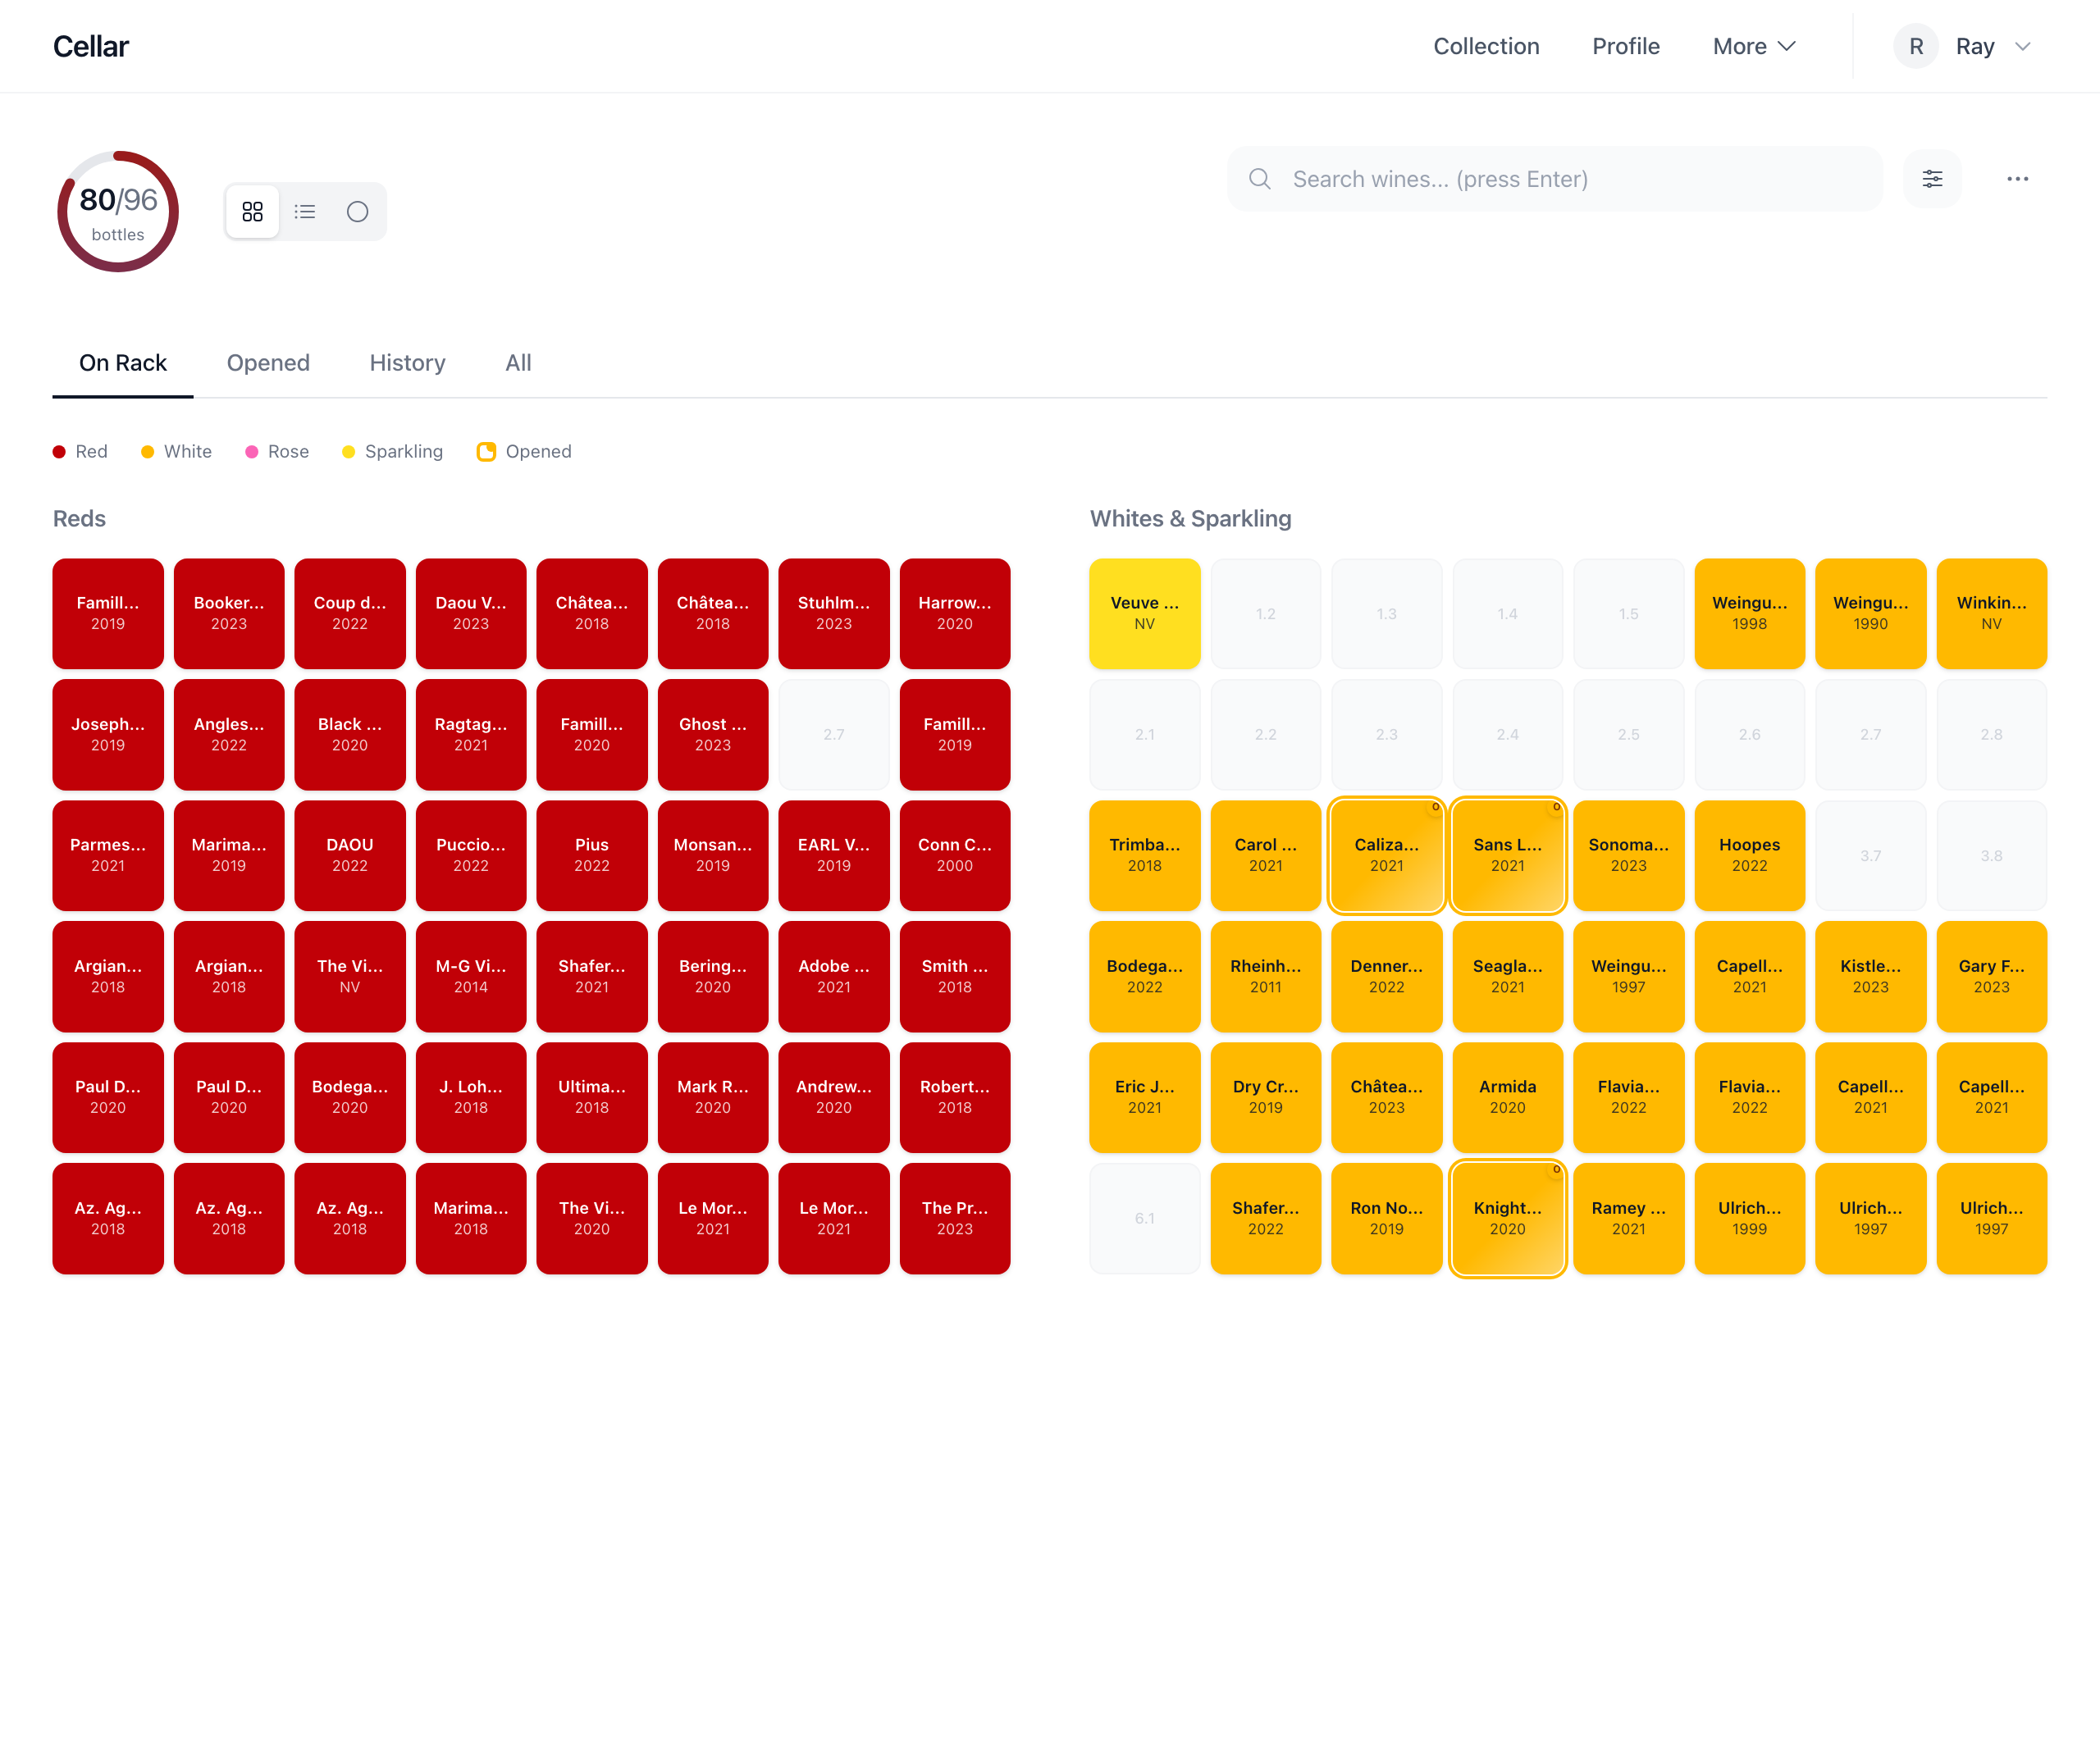
Task: Open the Ulrich... 1999 bottle tile
Action: 1750,1219
